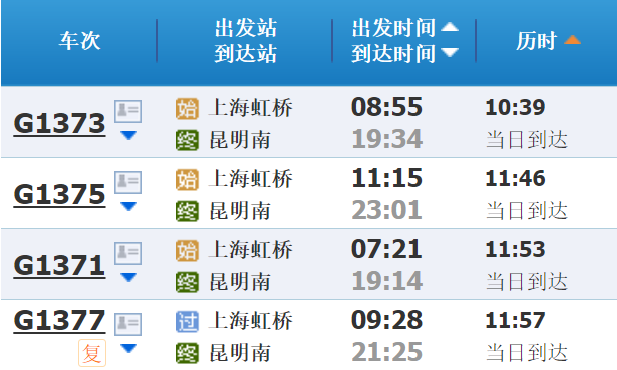
Task: Open the ID card icon beside G1377
Action: pos(128,324)
